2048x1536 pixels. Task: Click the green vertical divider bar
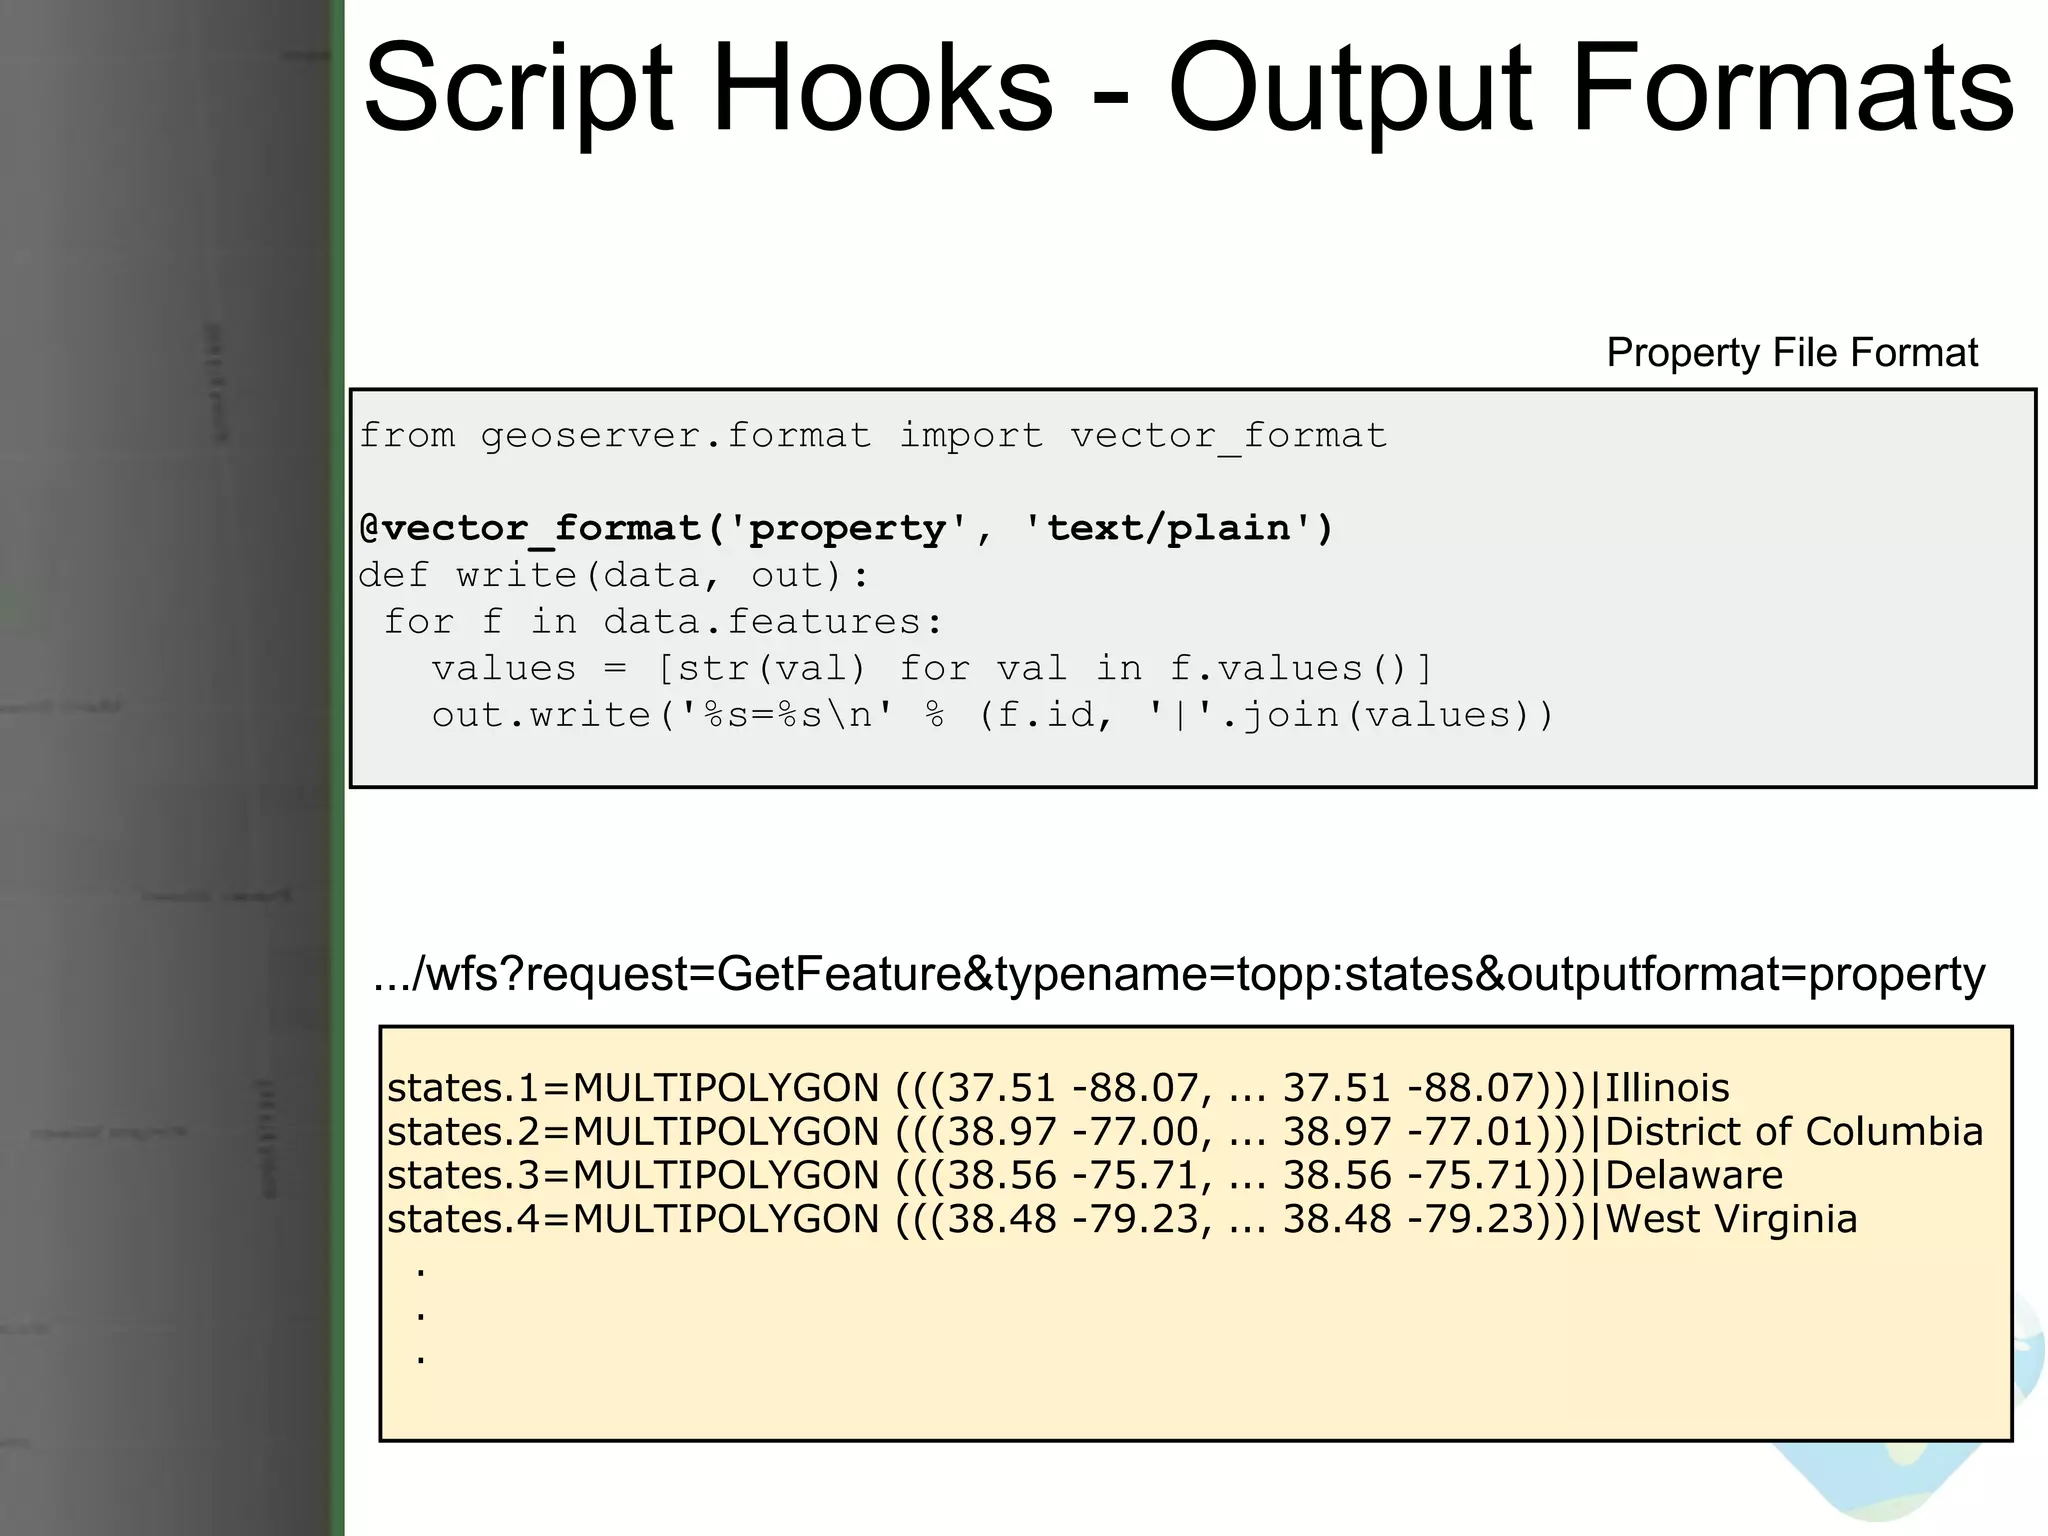[x=338, y=768]
